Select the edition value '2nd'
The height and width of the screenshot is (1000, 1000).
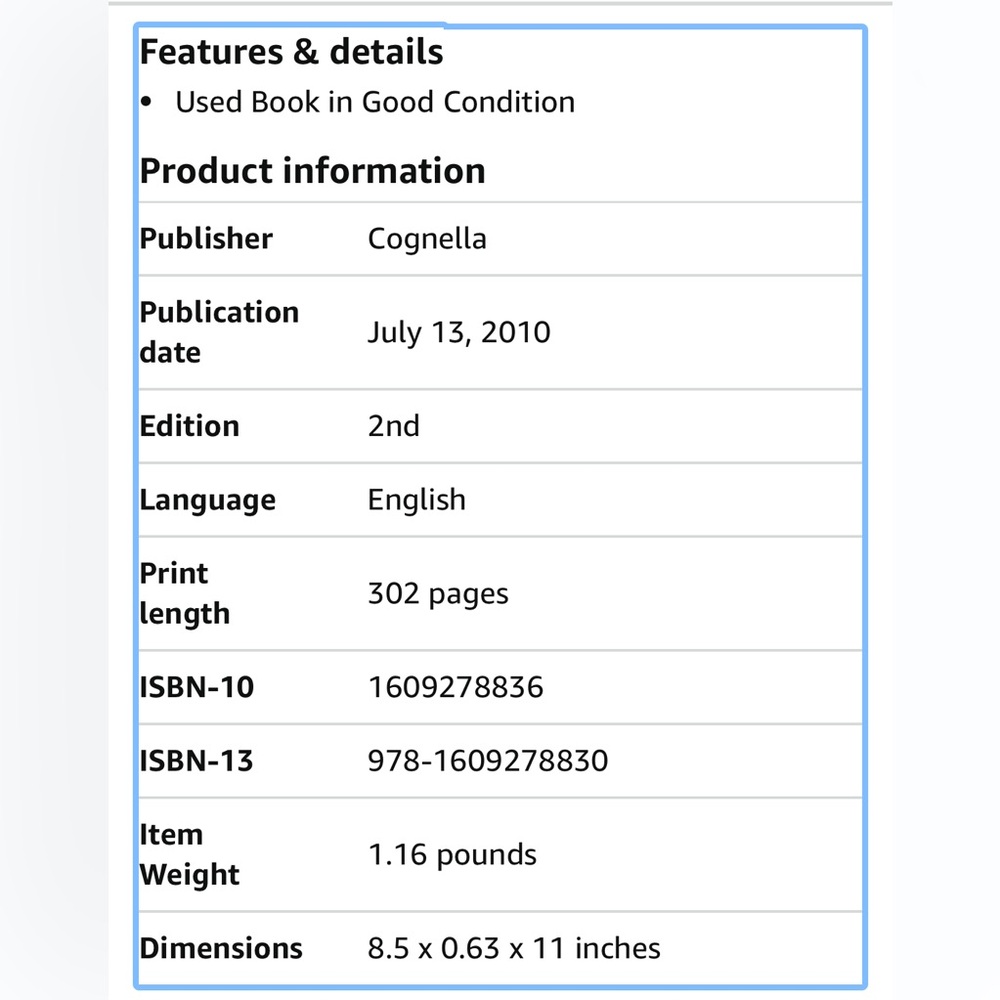[393, 426]
